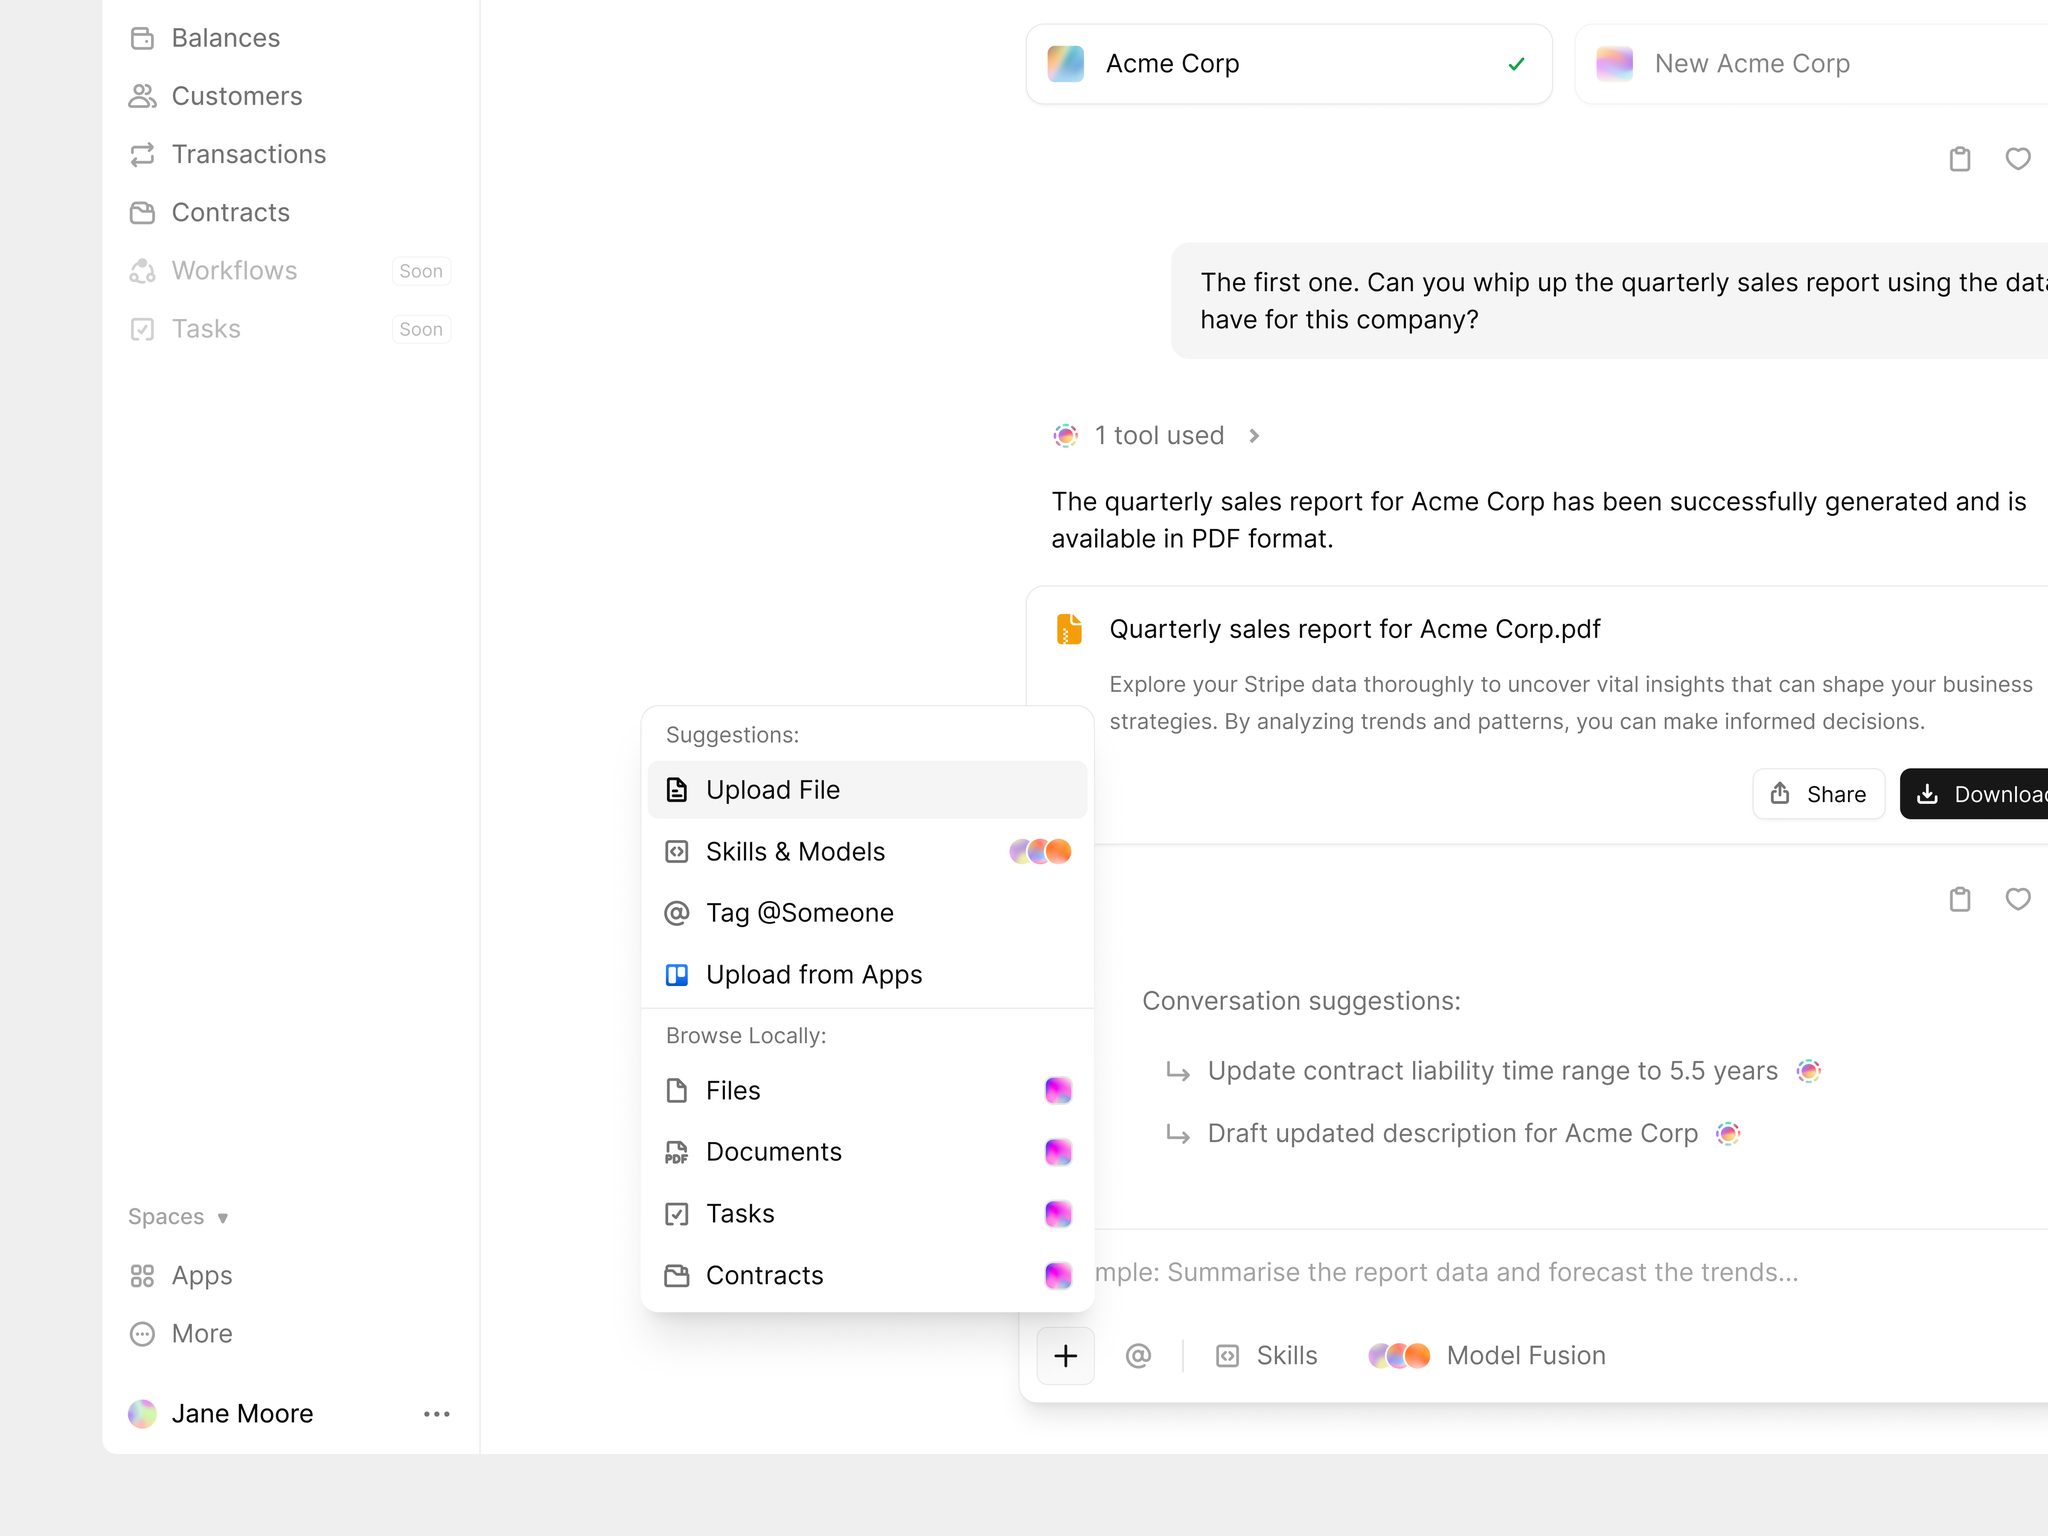
Task: Click the disabled Tasks item in sidebar
Action: (290, 329)
